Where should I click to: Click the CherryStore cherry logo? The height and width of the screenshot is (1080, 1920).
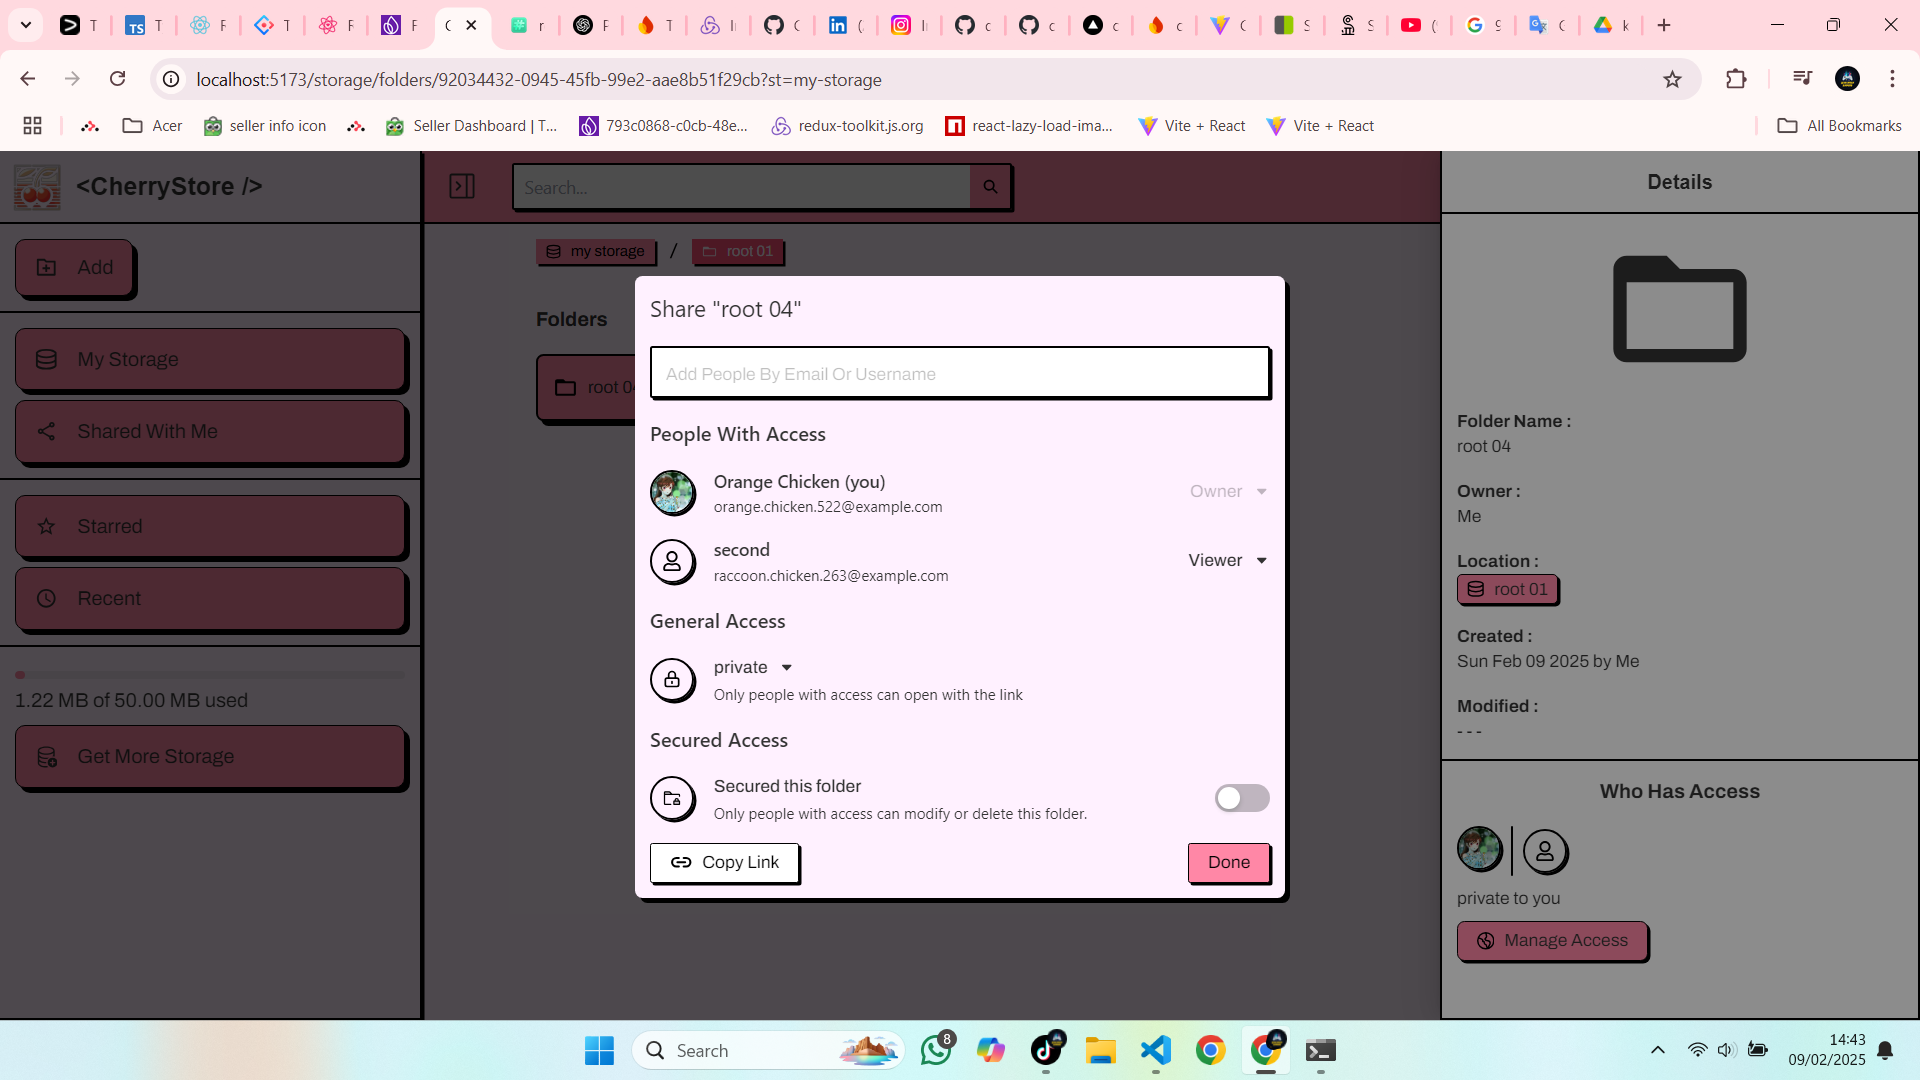click(37, 187)
